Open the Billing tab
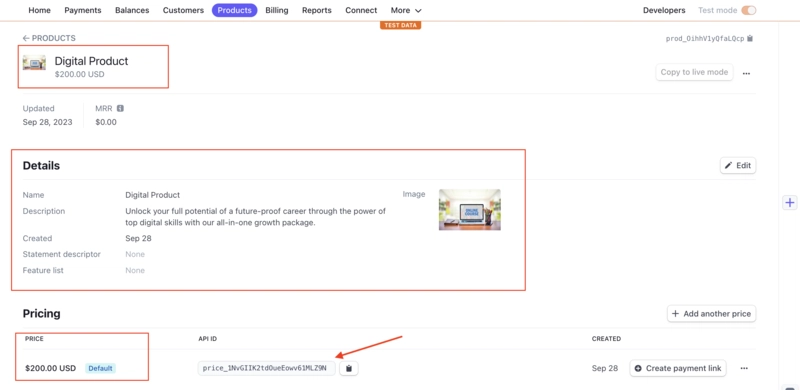This screenshot has height=390, width=800. coord(277,10)
